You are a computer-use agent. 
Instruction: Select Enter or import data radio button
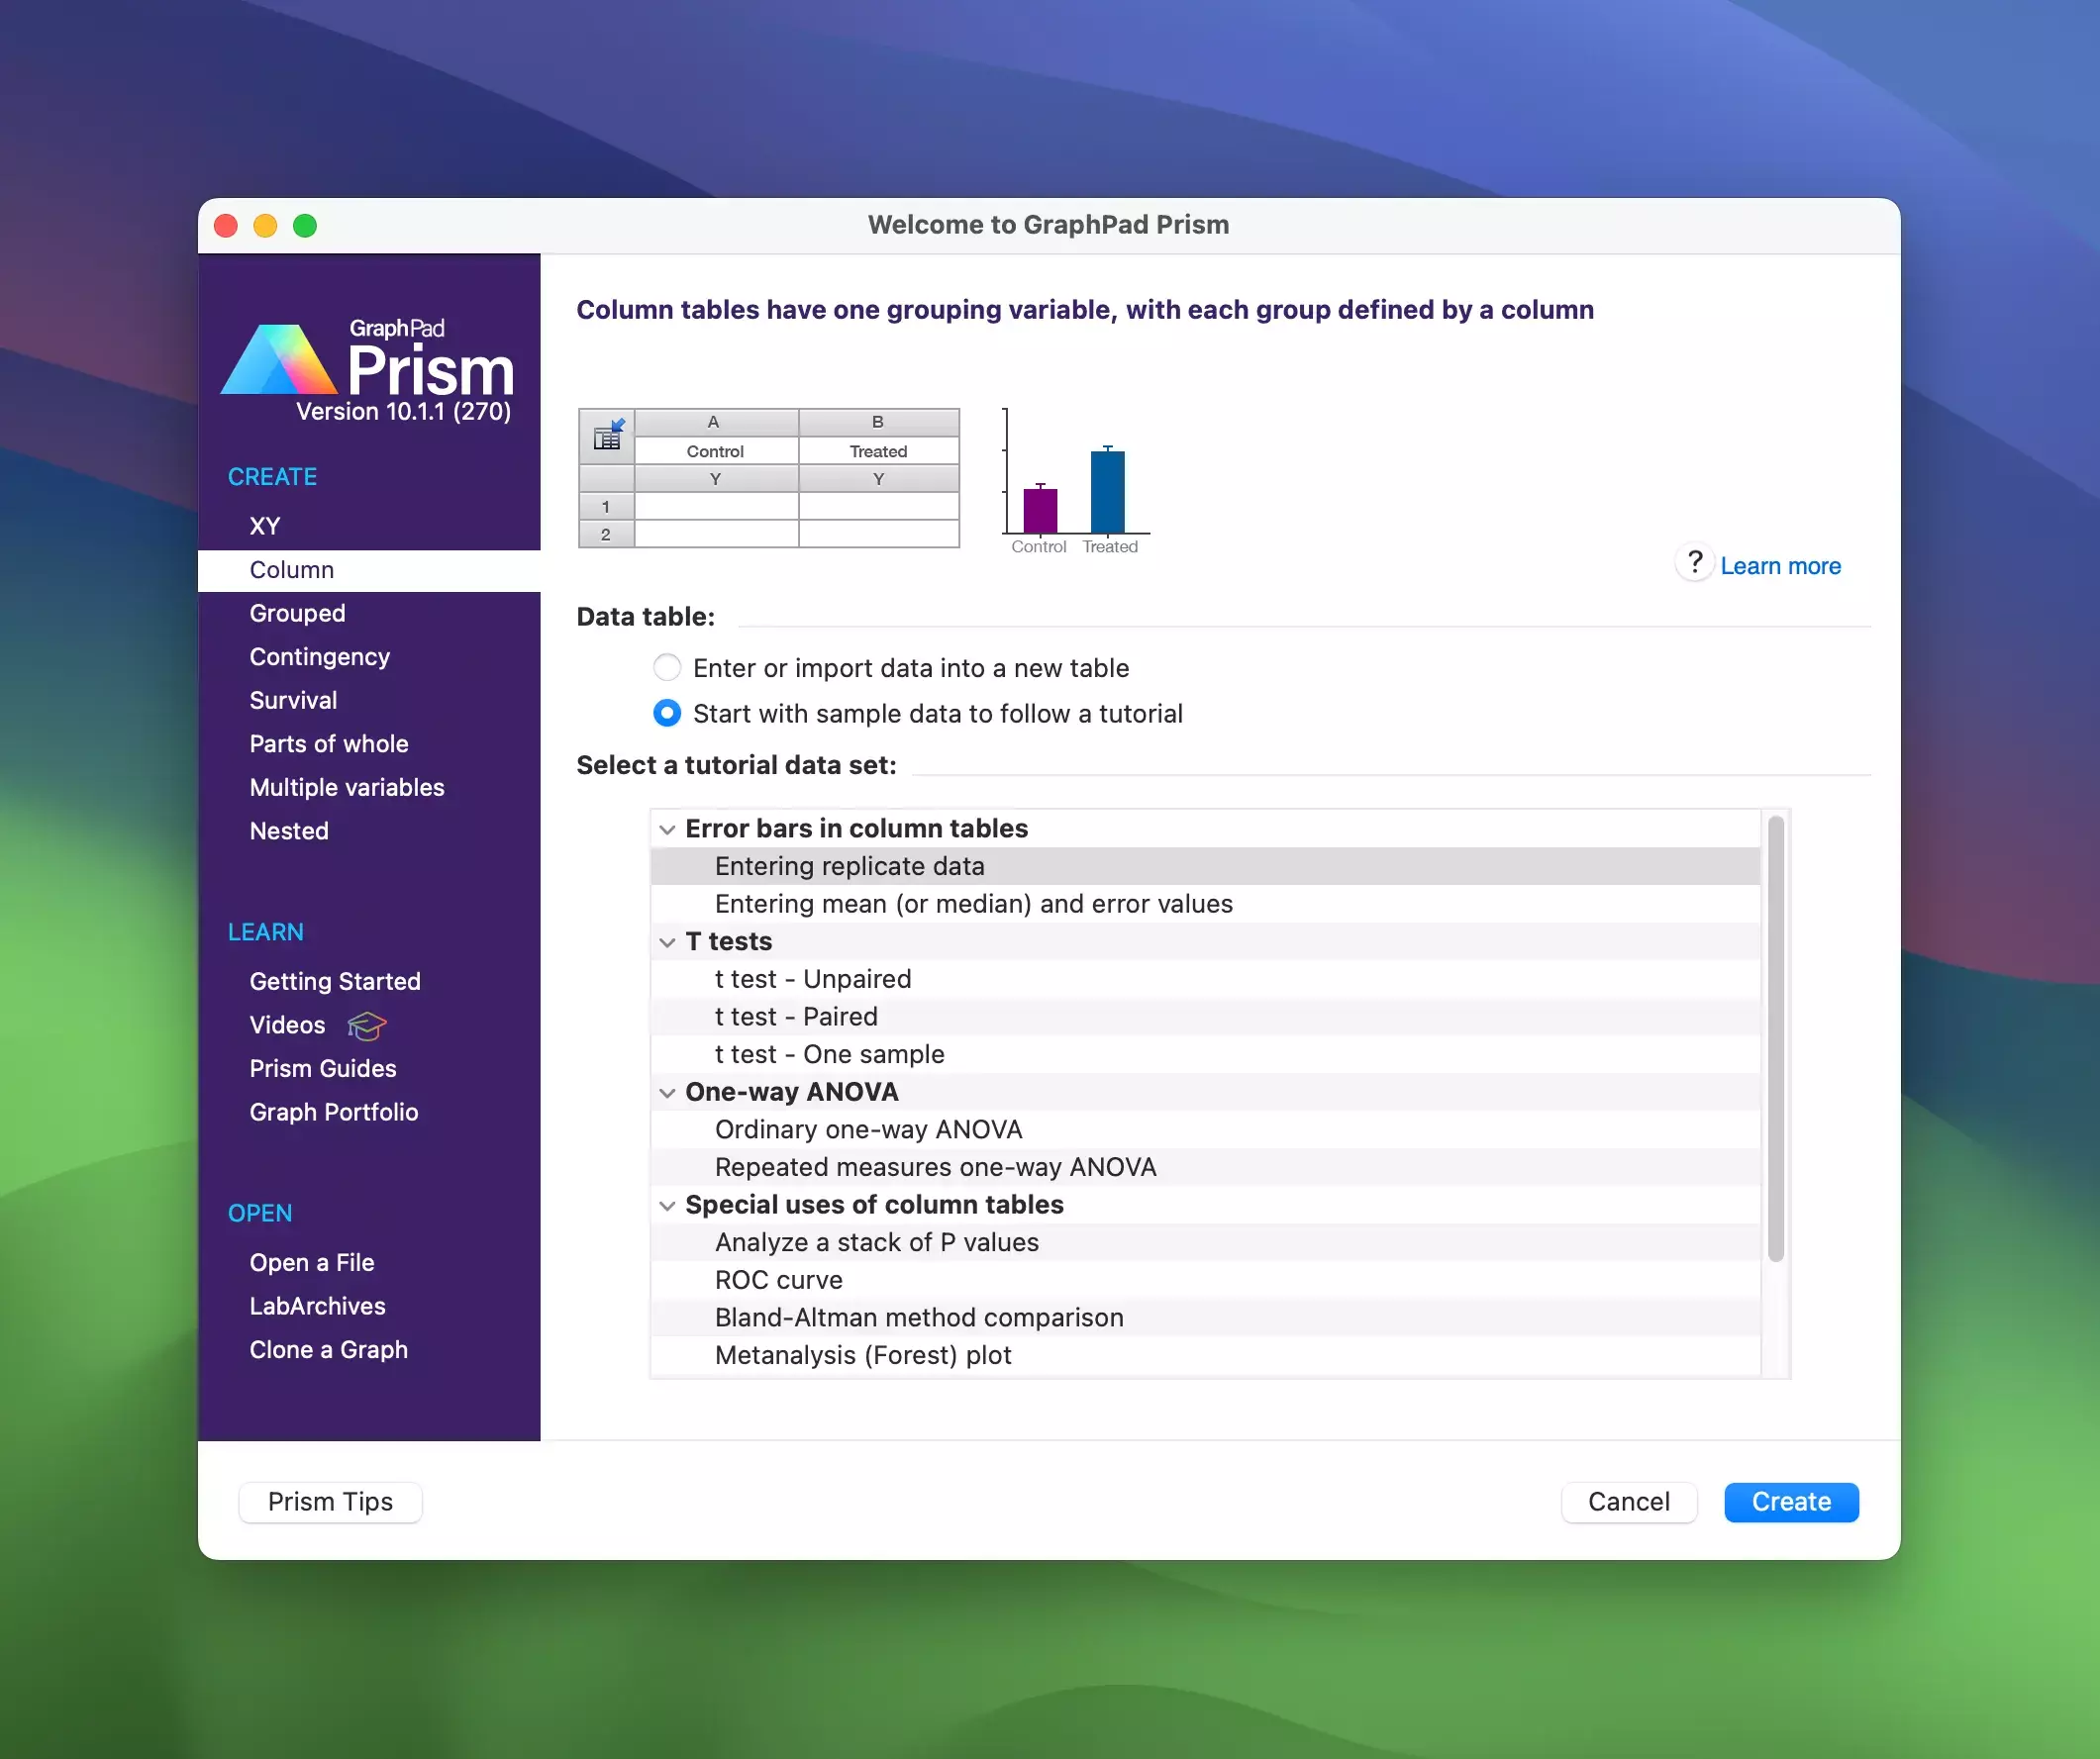point(667,667)
